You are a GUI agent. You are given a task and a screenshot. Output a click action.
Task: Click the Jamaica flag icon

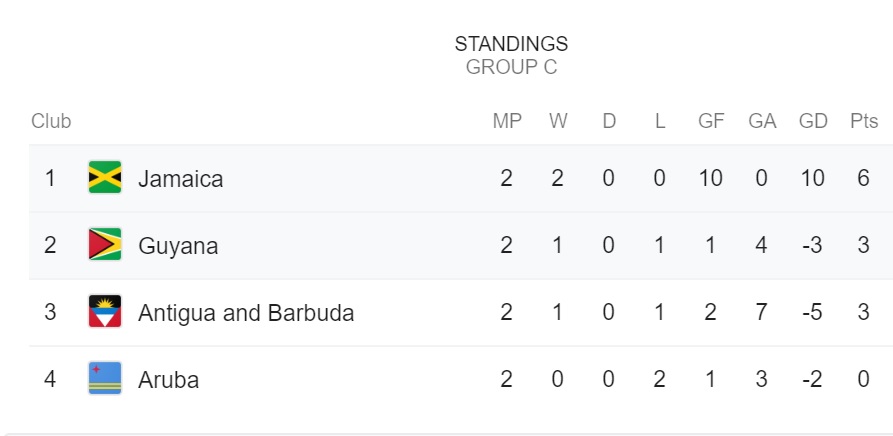tap(105, 178)
